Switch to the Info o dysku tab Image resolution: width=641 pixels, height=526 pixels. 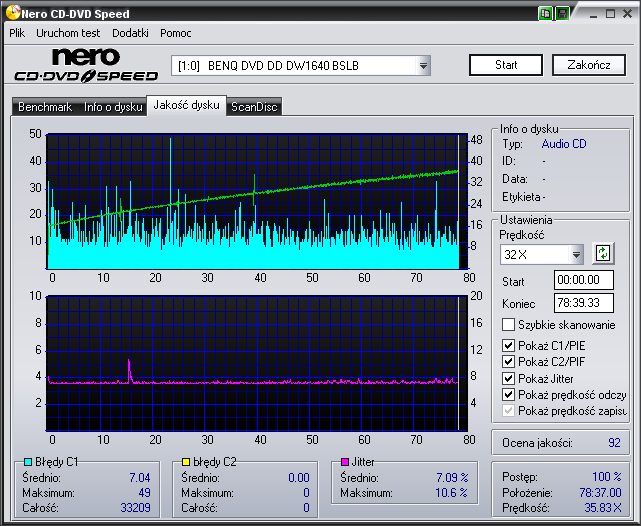(113, 107)
